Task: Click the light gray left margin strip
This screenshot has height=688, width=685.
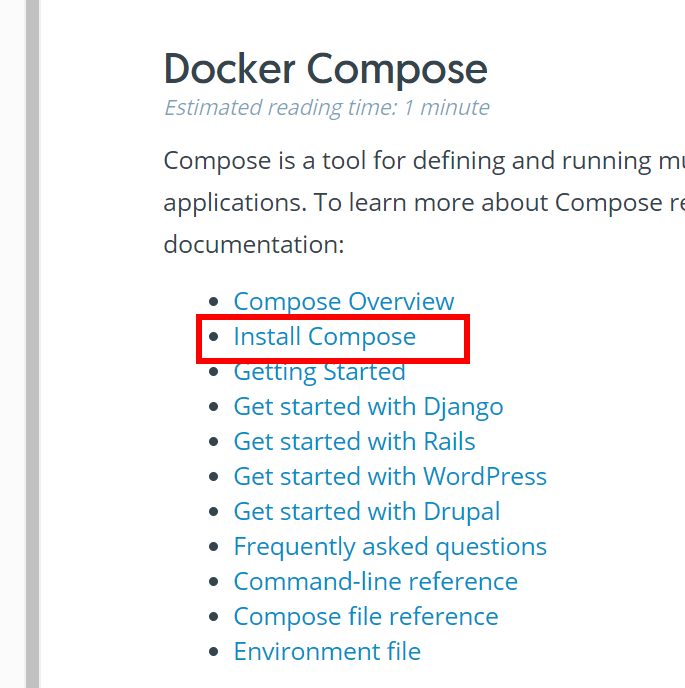Action: coord(13,344)
